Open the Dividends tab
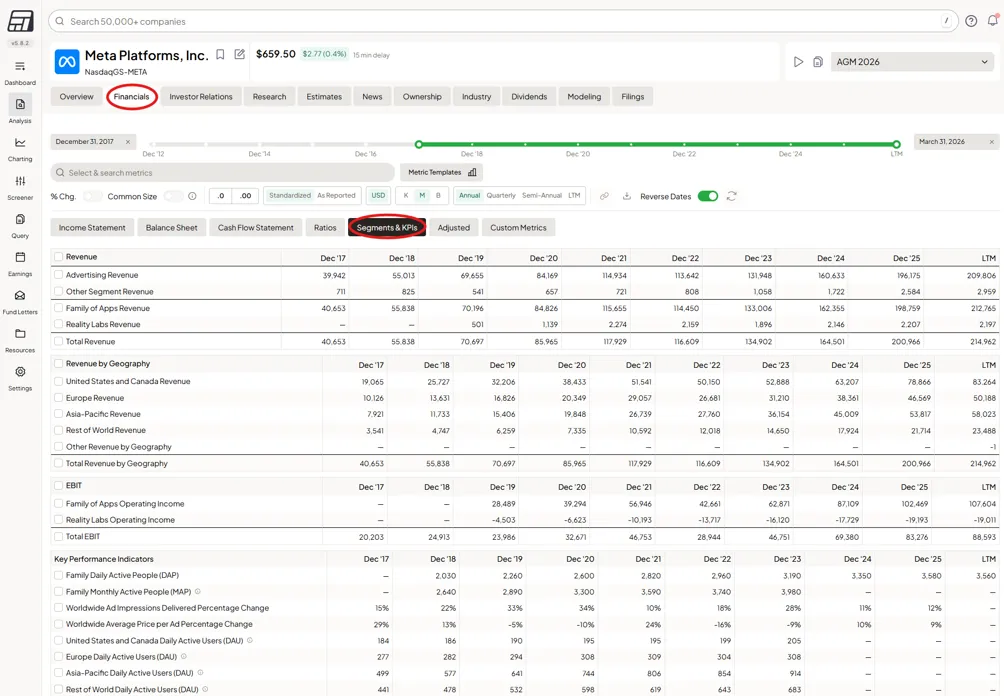This screenshot has height=696, width=1004. pyautogui.click(x=529, y=97)
